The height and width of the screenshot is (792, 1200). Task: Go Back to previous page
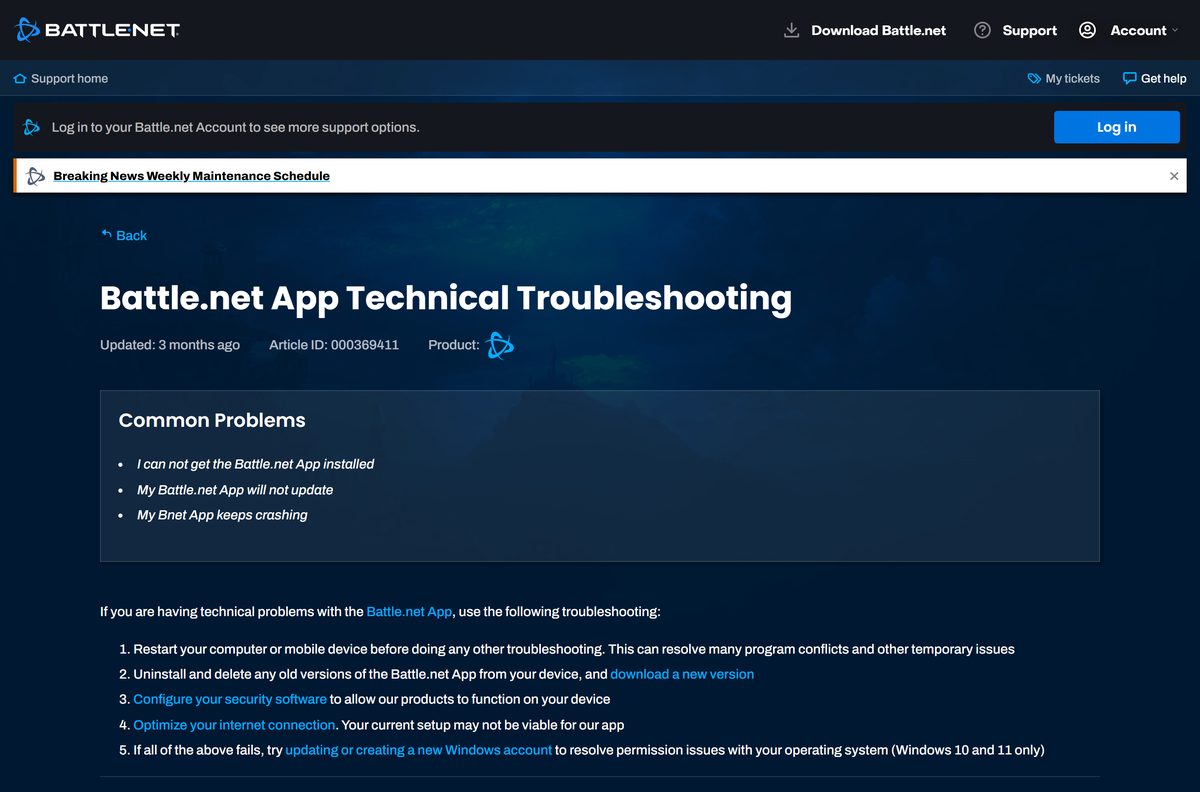coord(131,235)
